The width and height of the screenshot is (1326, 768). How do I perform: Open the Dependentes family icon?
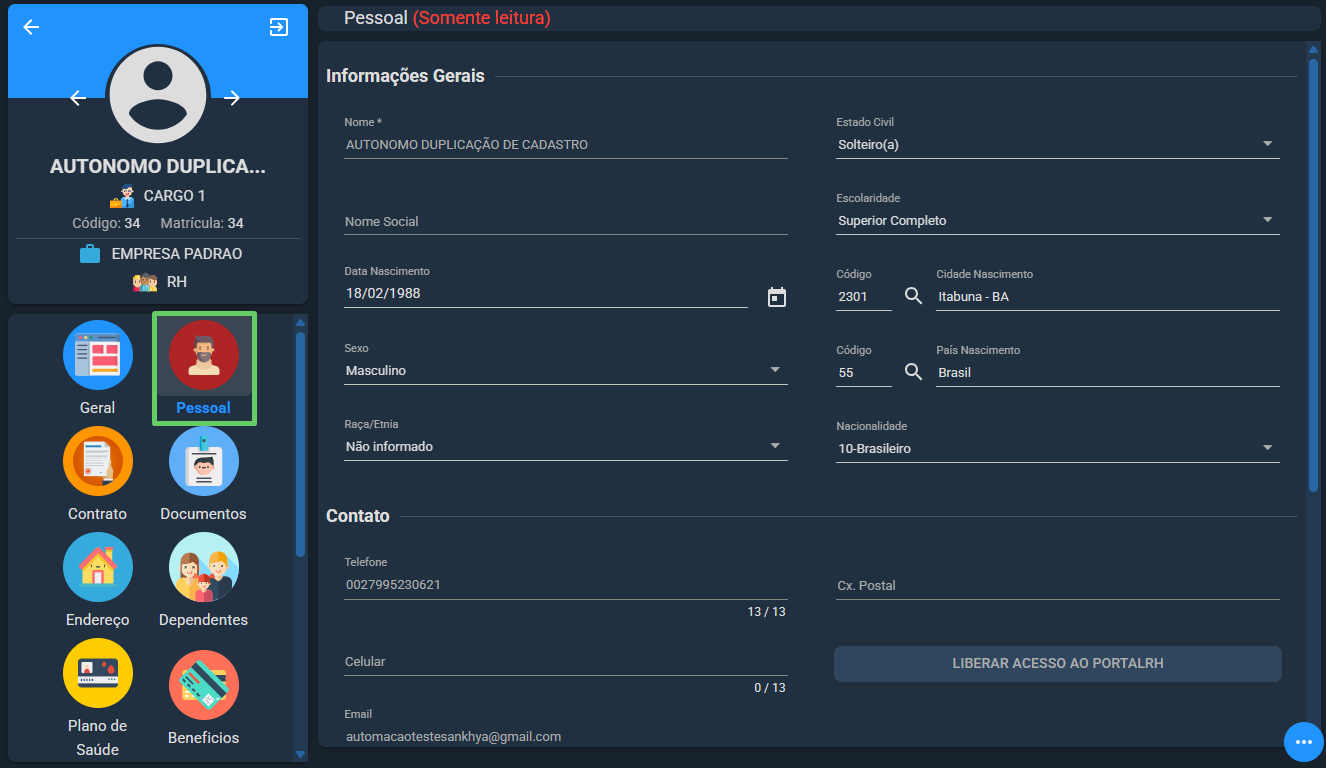204,567
